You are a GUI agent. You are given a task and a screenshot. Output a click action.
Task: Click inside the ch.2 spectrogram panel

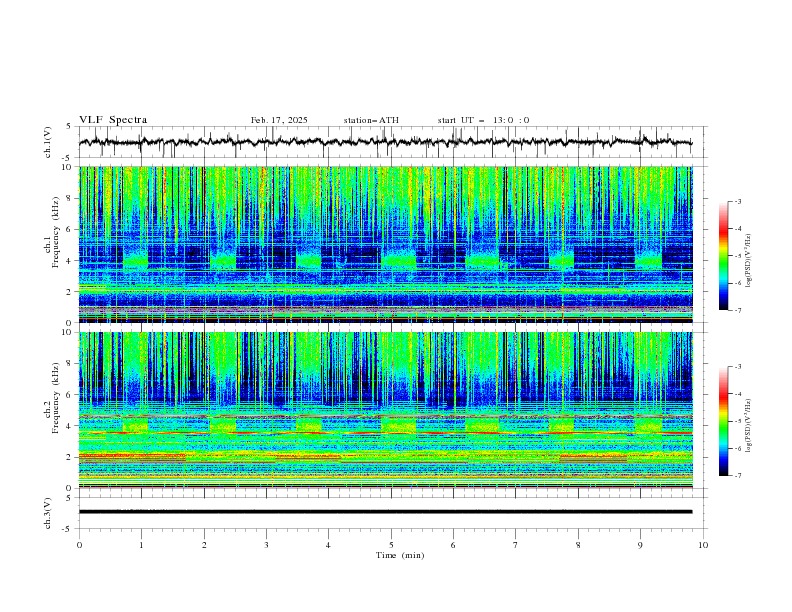tap(385, 410)
